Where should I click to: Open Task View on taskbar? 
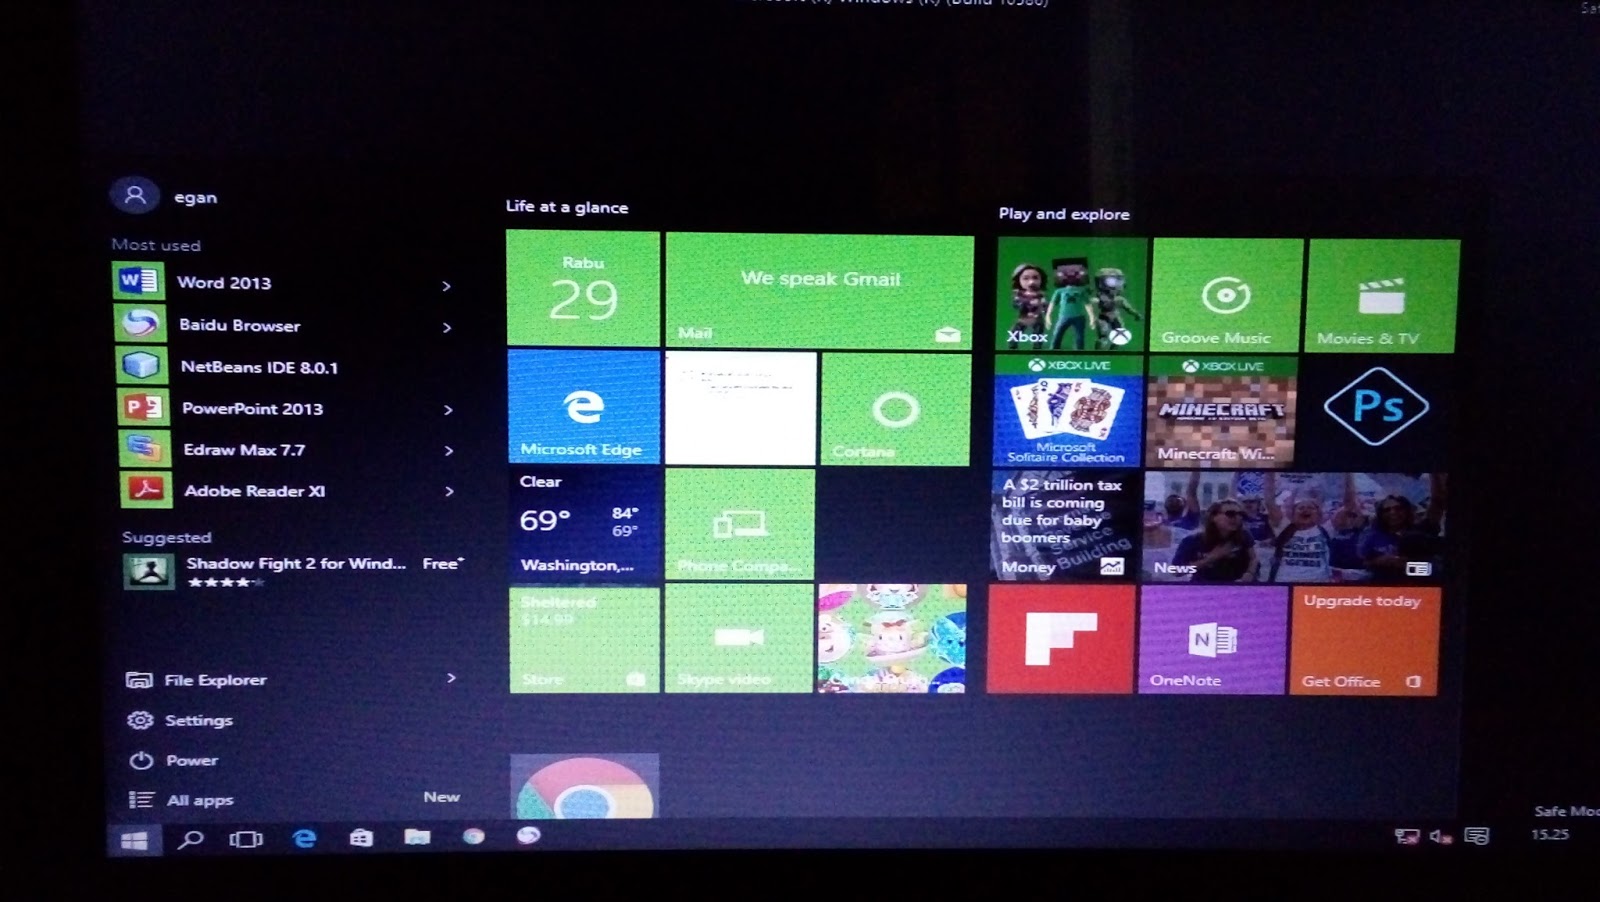[246, 839]
